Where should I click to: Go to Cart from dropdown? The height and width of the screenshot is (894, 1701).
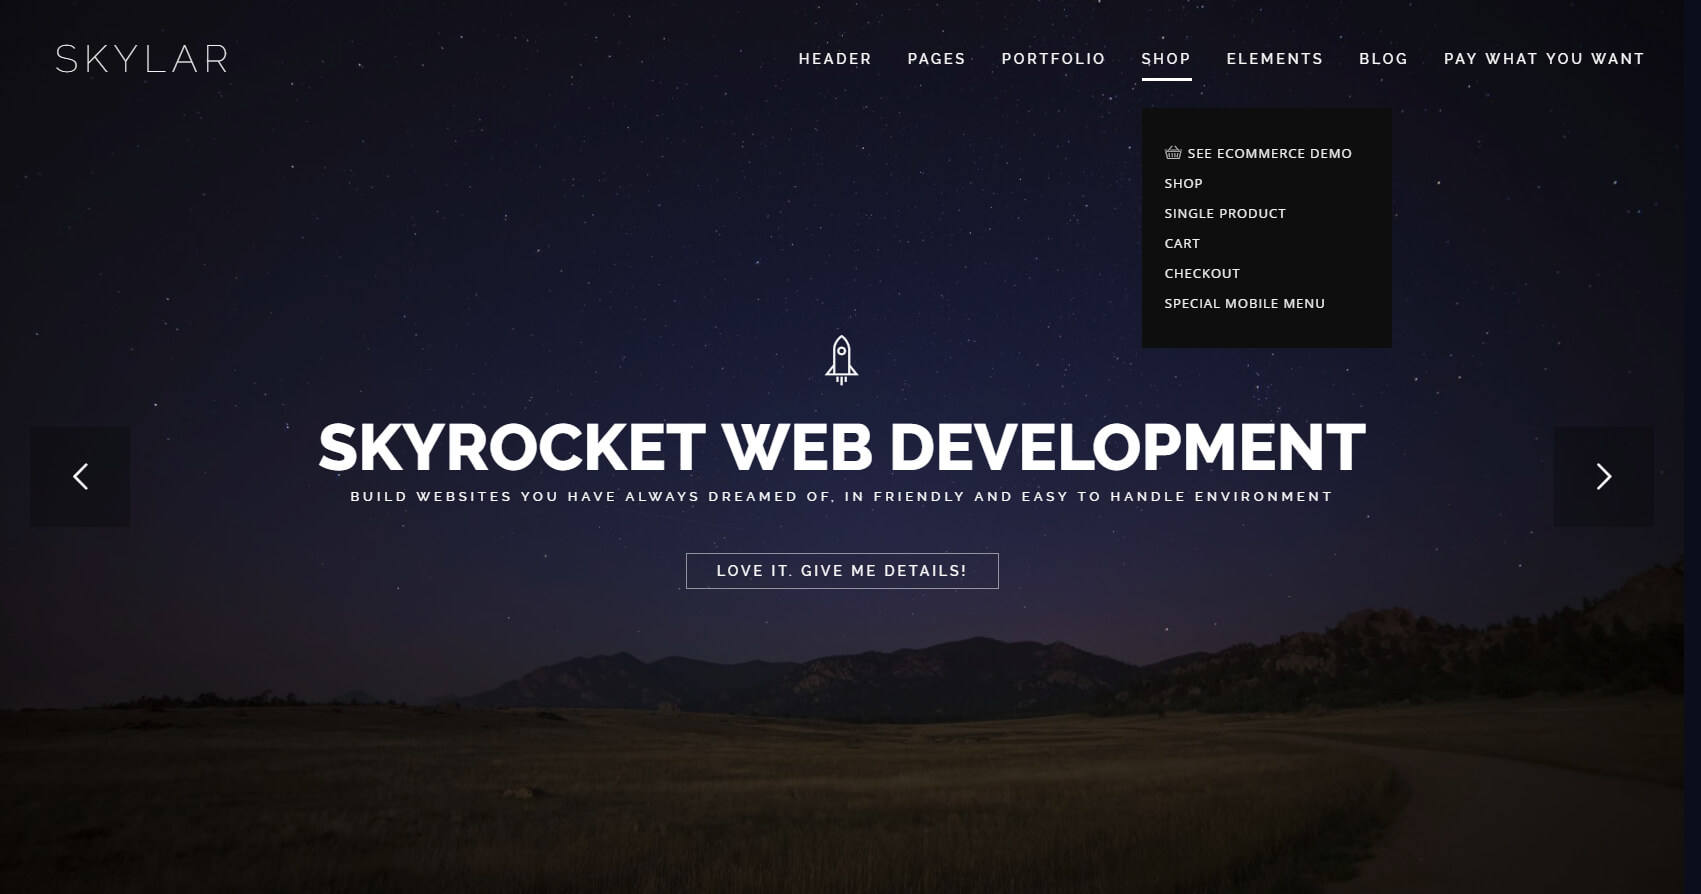coord(1182,243)
